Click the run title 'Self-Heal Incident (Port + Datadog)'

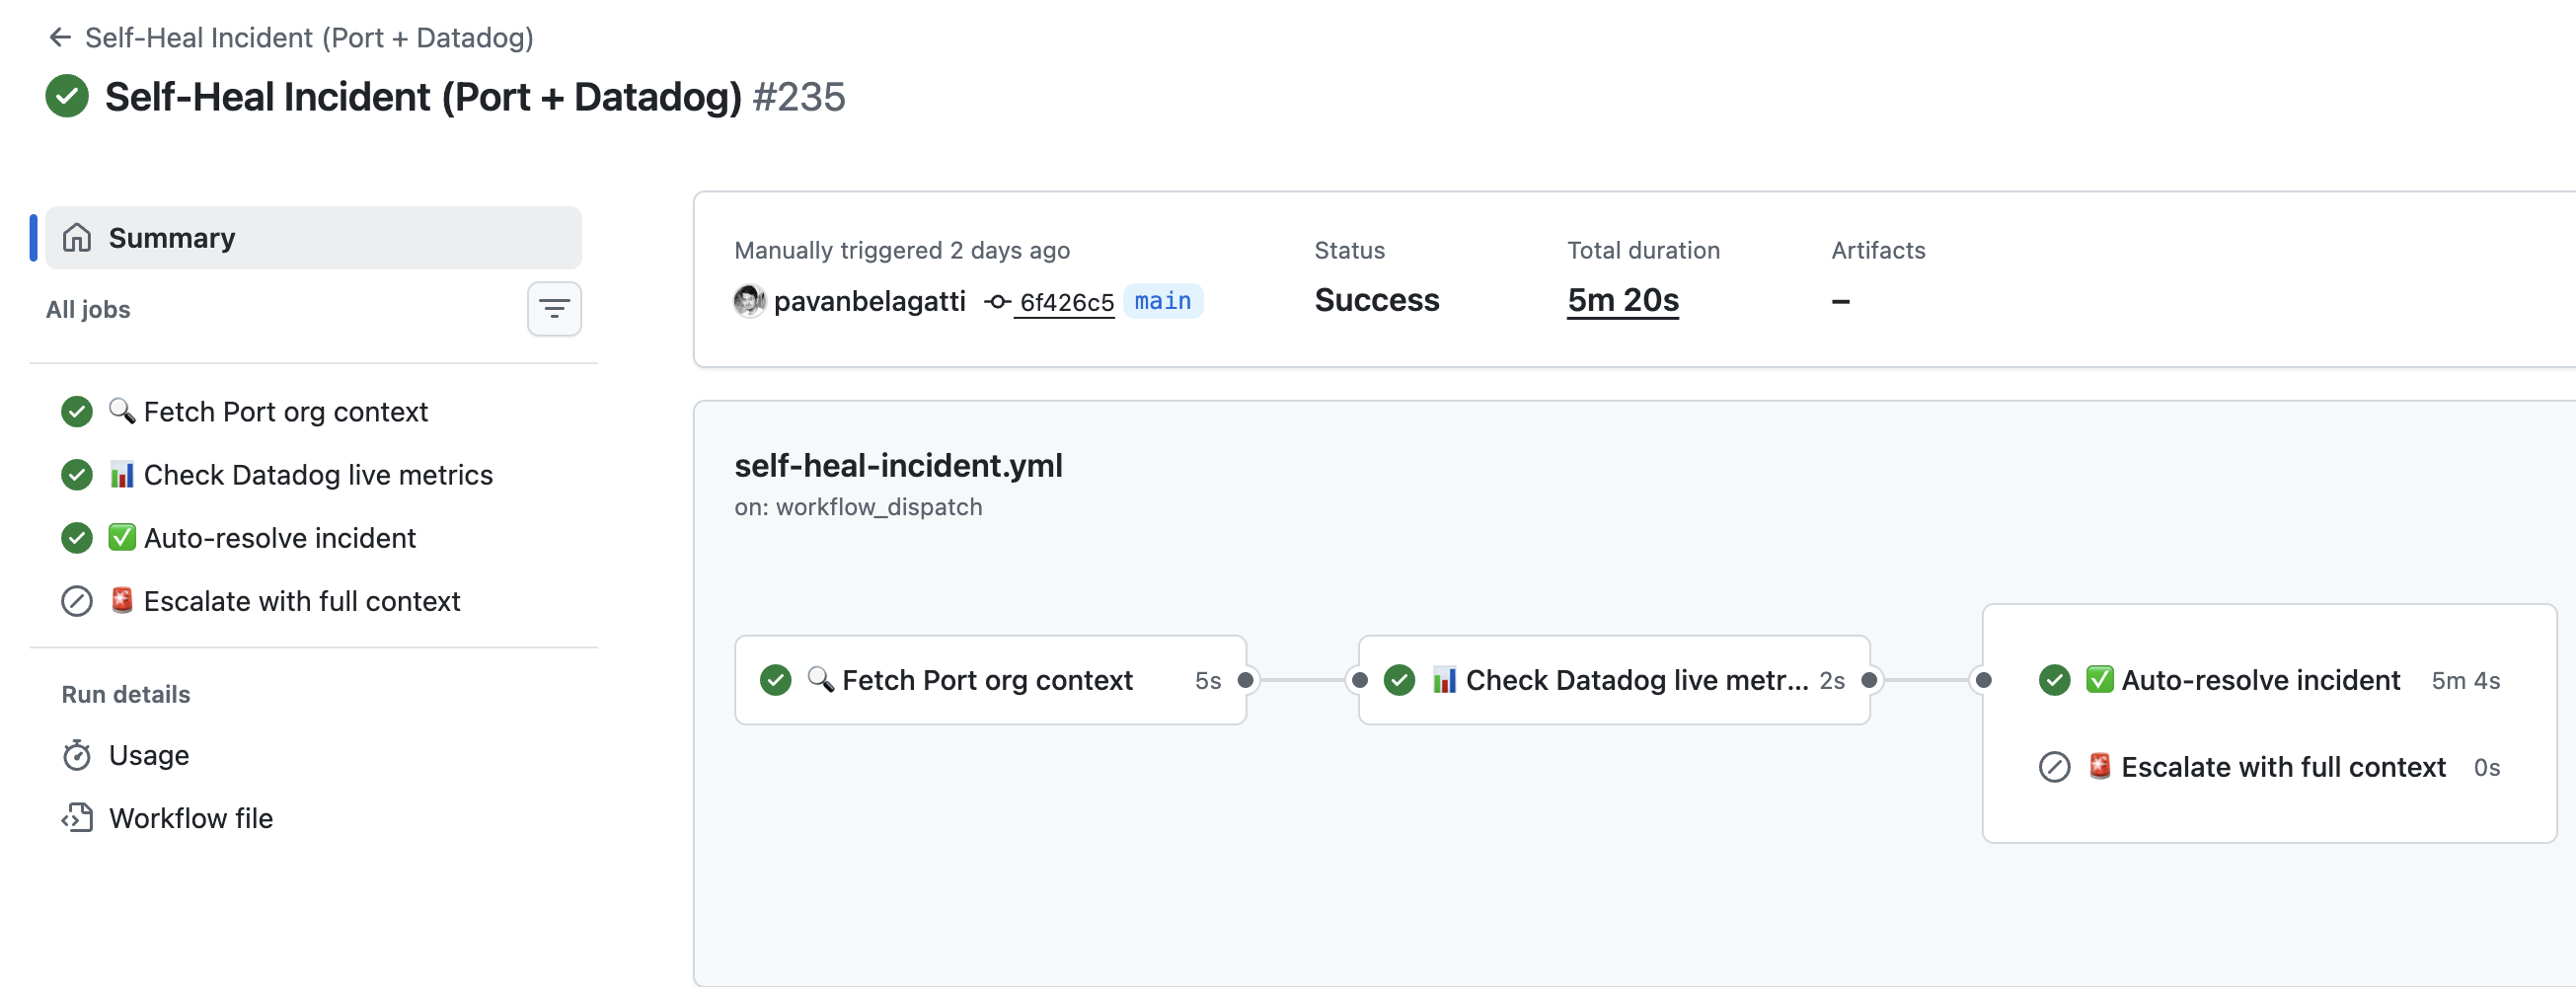coord(423,97)
